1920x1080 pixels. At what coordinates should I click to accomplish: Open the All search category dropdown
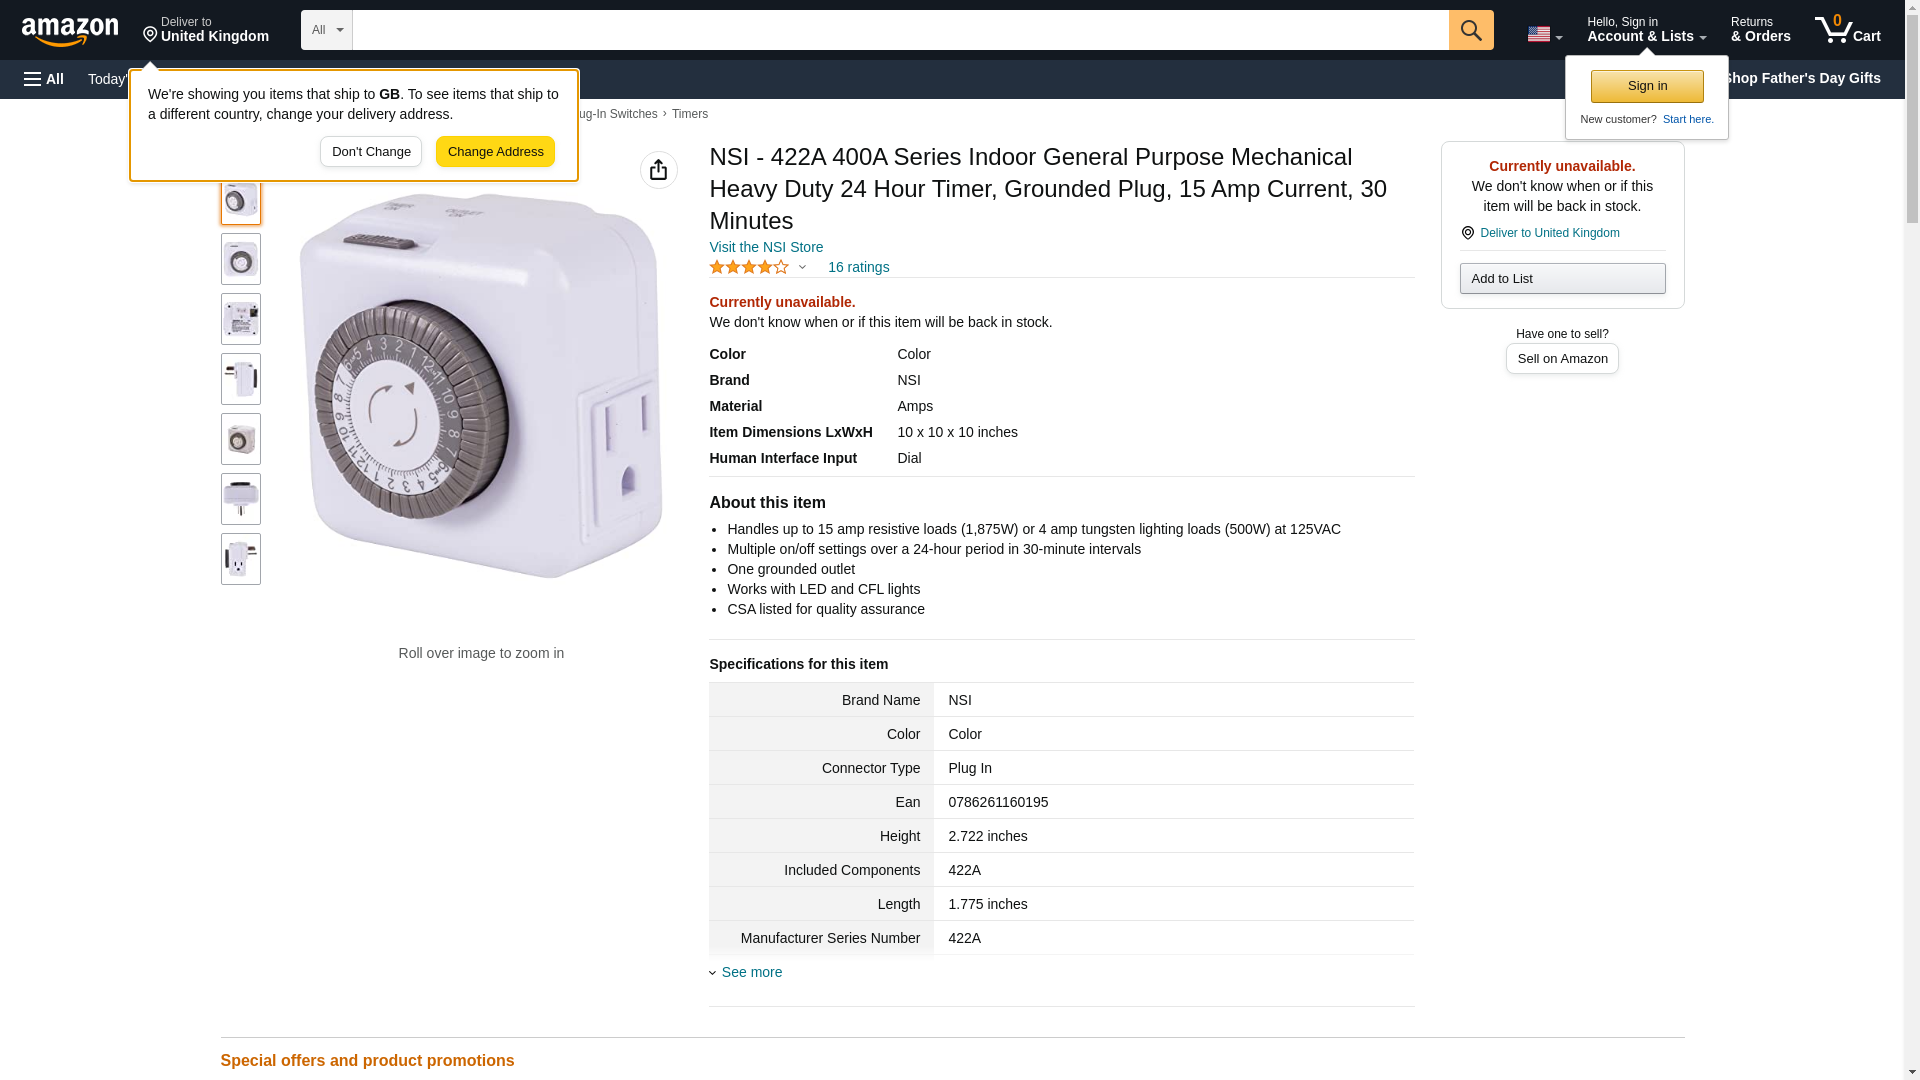pos(326,30)
